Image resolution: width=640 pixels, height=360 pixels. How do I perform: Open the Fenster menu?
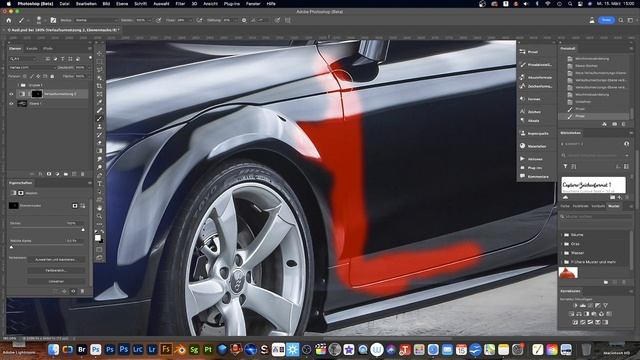point(253,4)
